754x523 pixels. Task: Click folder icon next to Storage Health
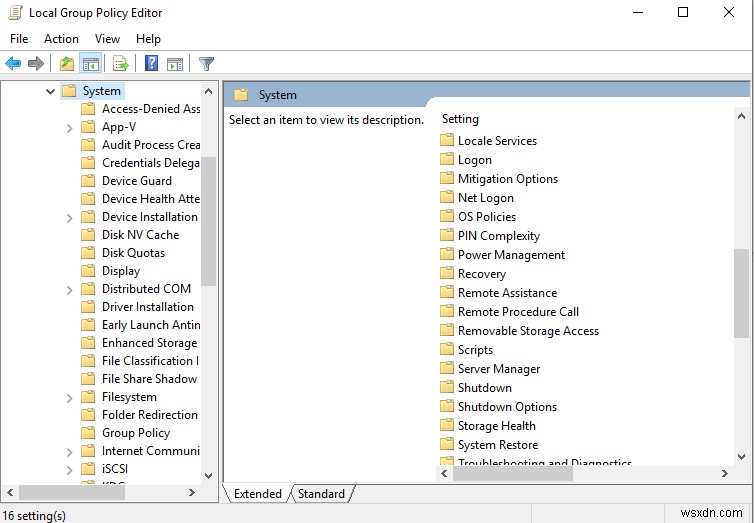(x=447, y=425)
